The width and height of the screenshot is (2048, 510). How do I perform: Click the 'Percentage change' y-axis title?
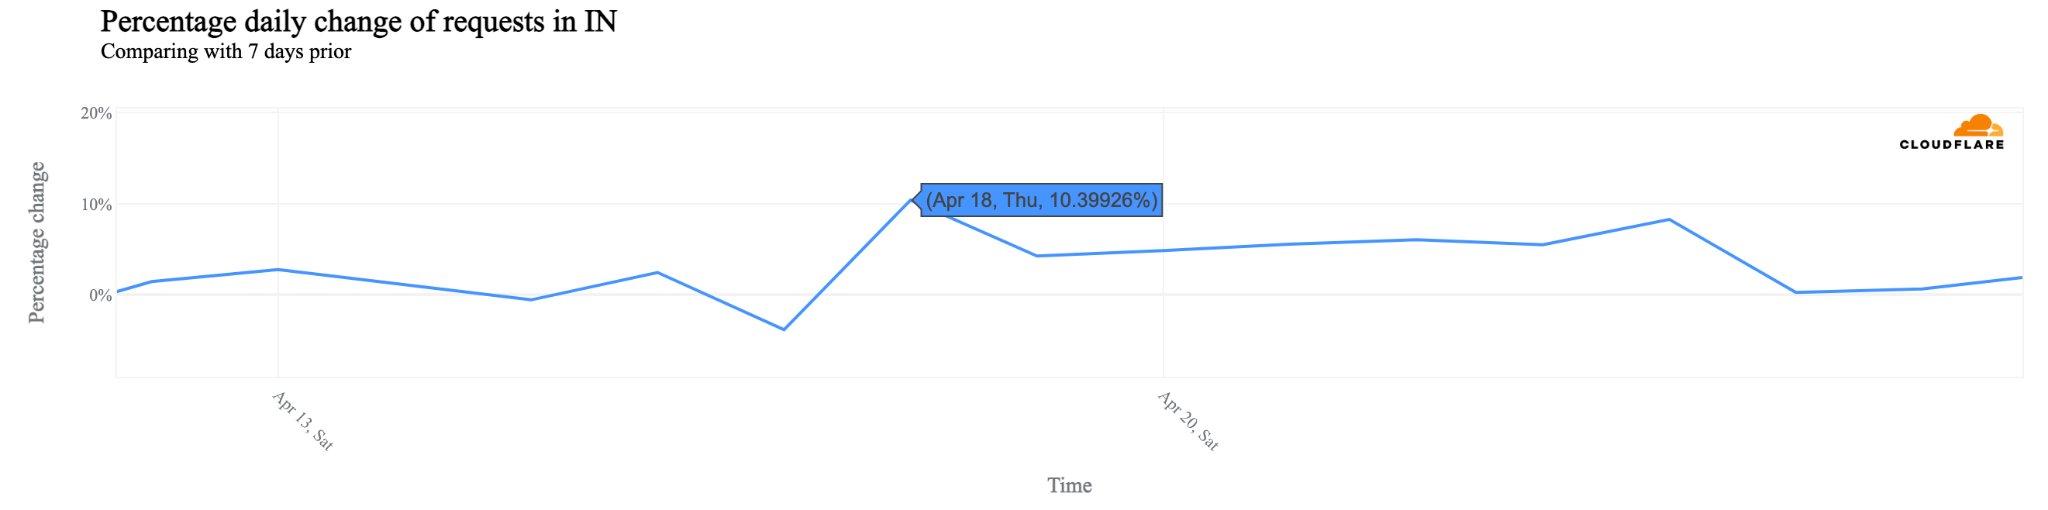pos(37,242)
